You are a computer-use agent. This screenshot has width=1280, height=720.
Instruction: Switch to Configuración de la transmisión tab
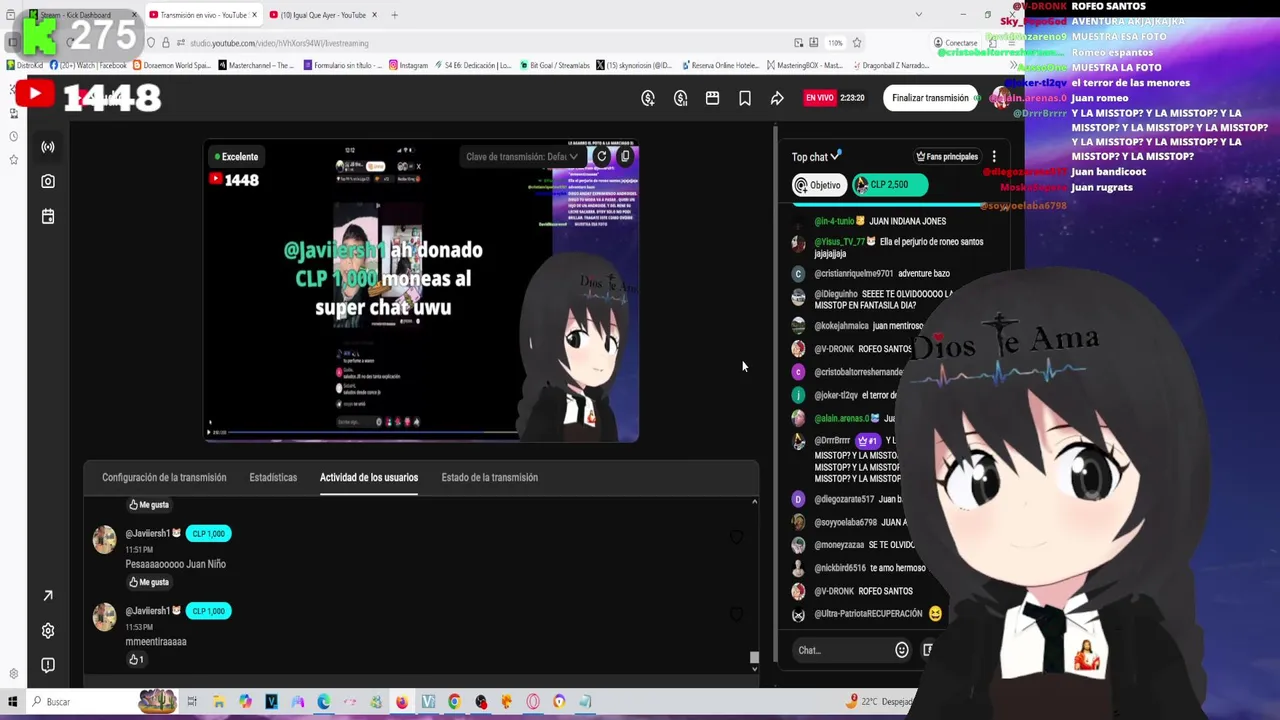164,477
